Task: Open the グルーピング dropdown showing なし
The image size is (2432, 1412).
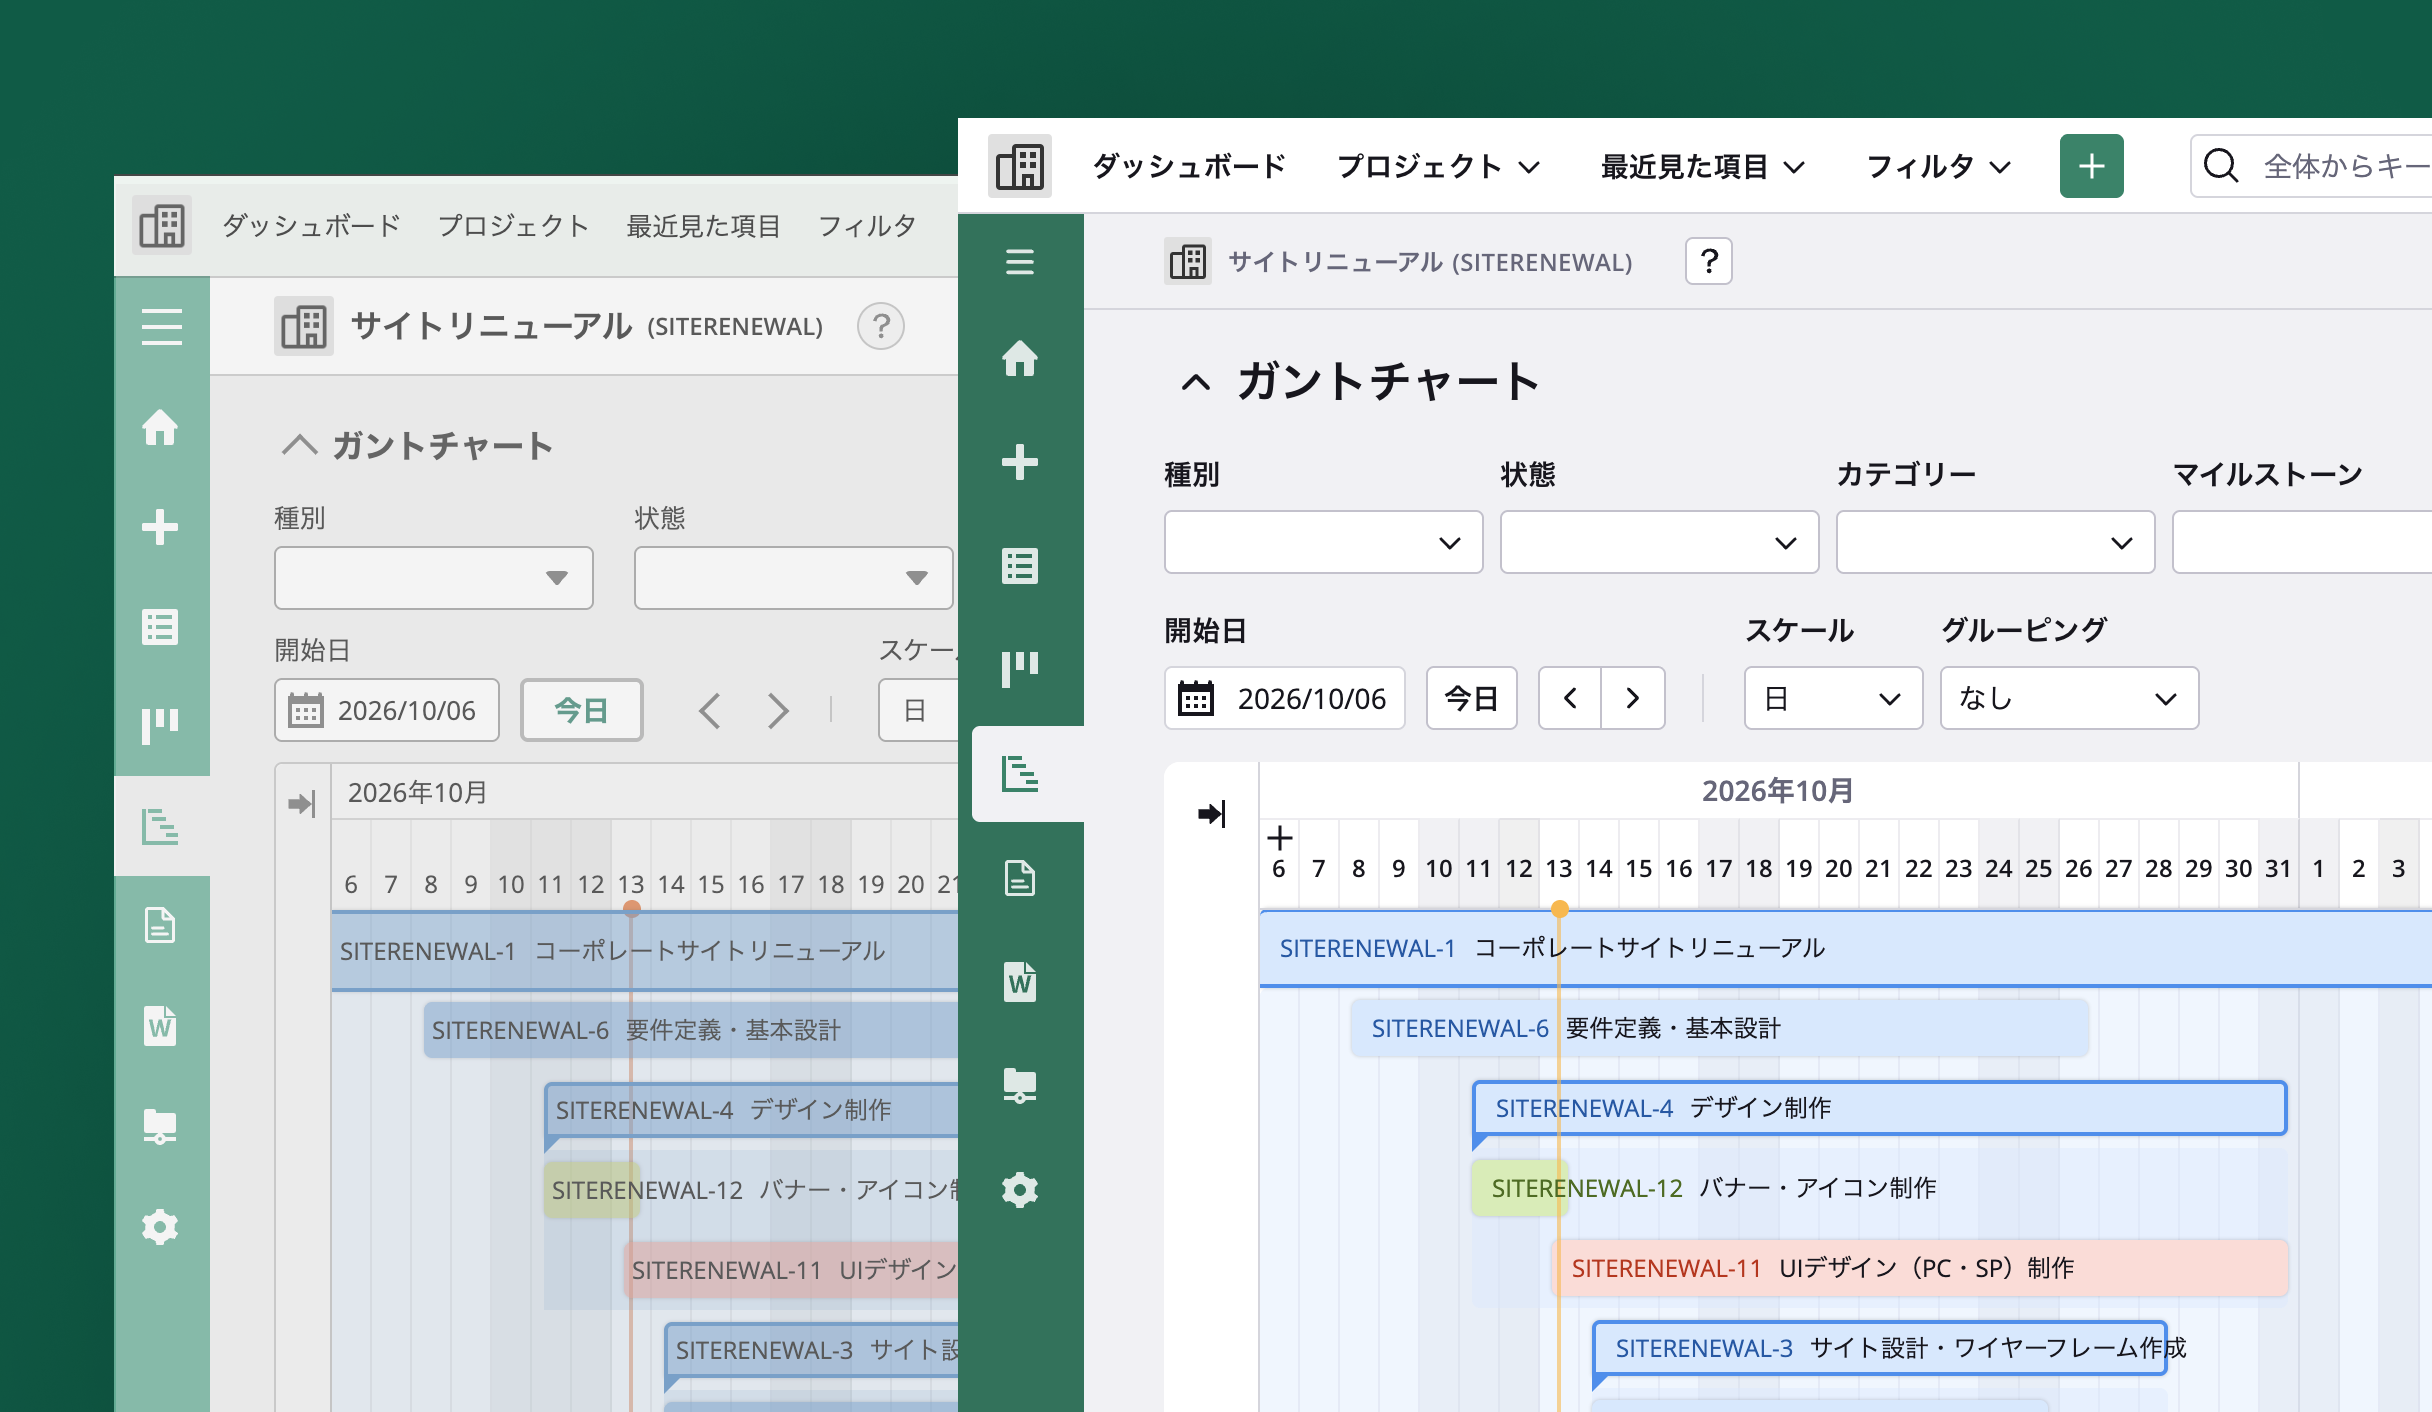Action: click(x=2069, y=698)
